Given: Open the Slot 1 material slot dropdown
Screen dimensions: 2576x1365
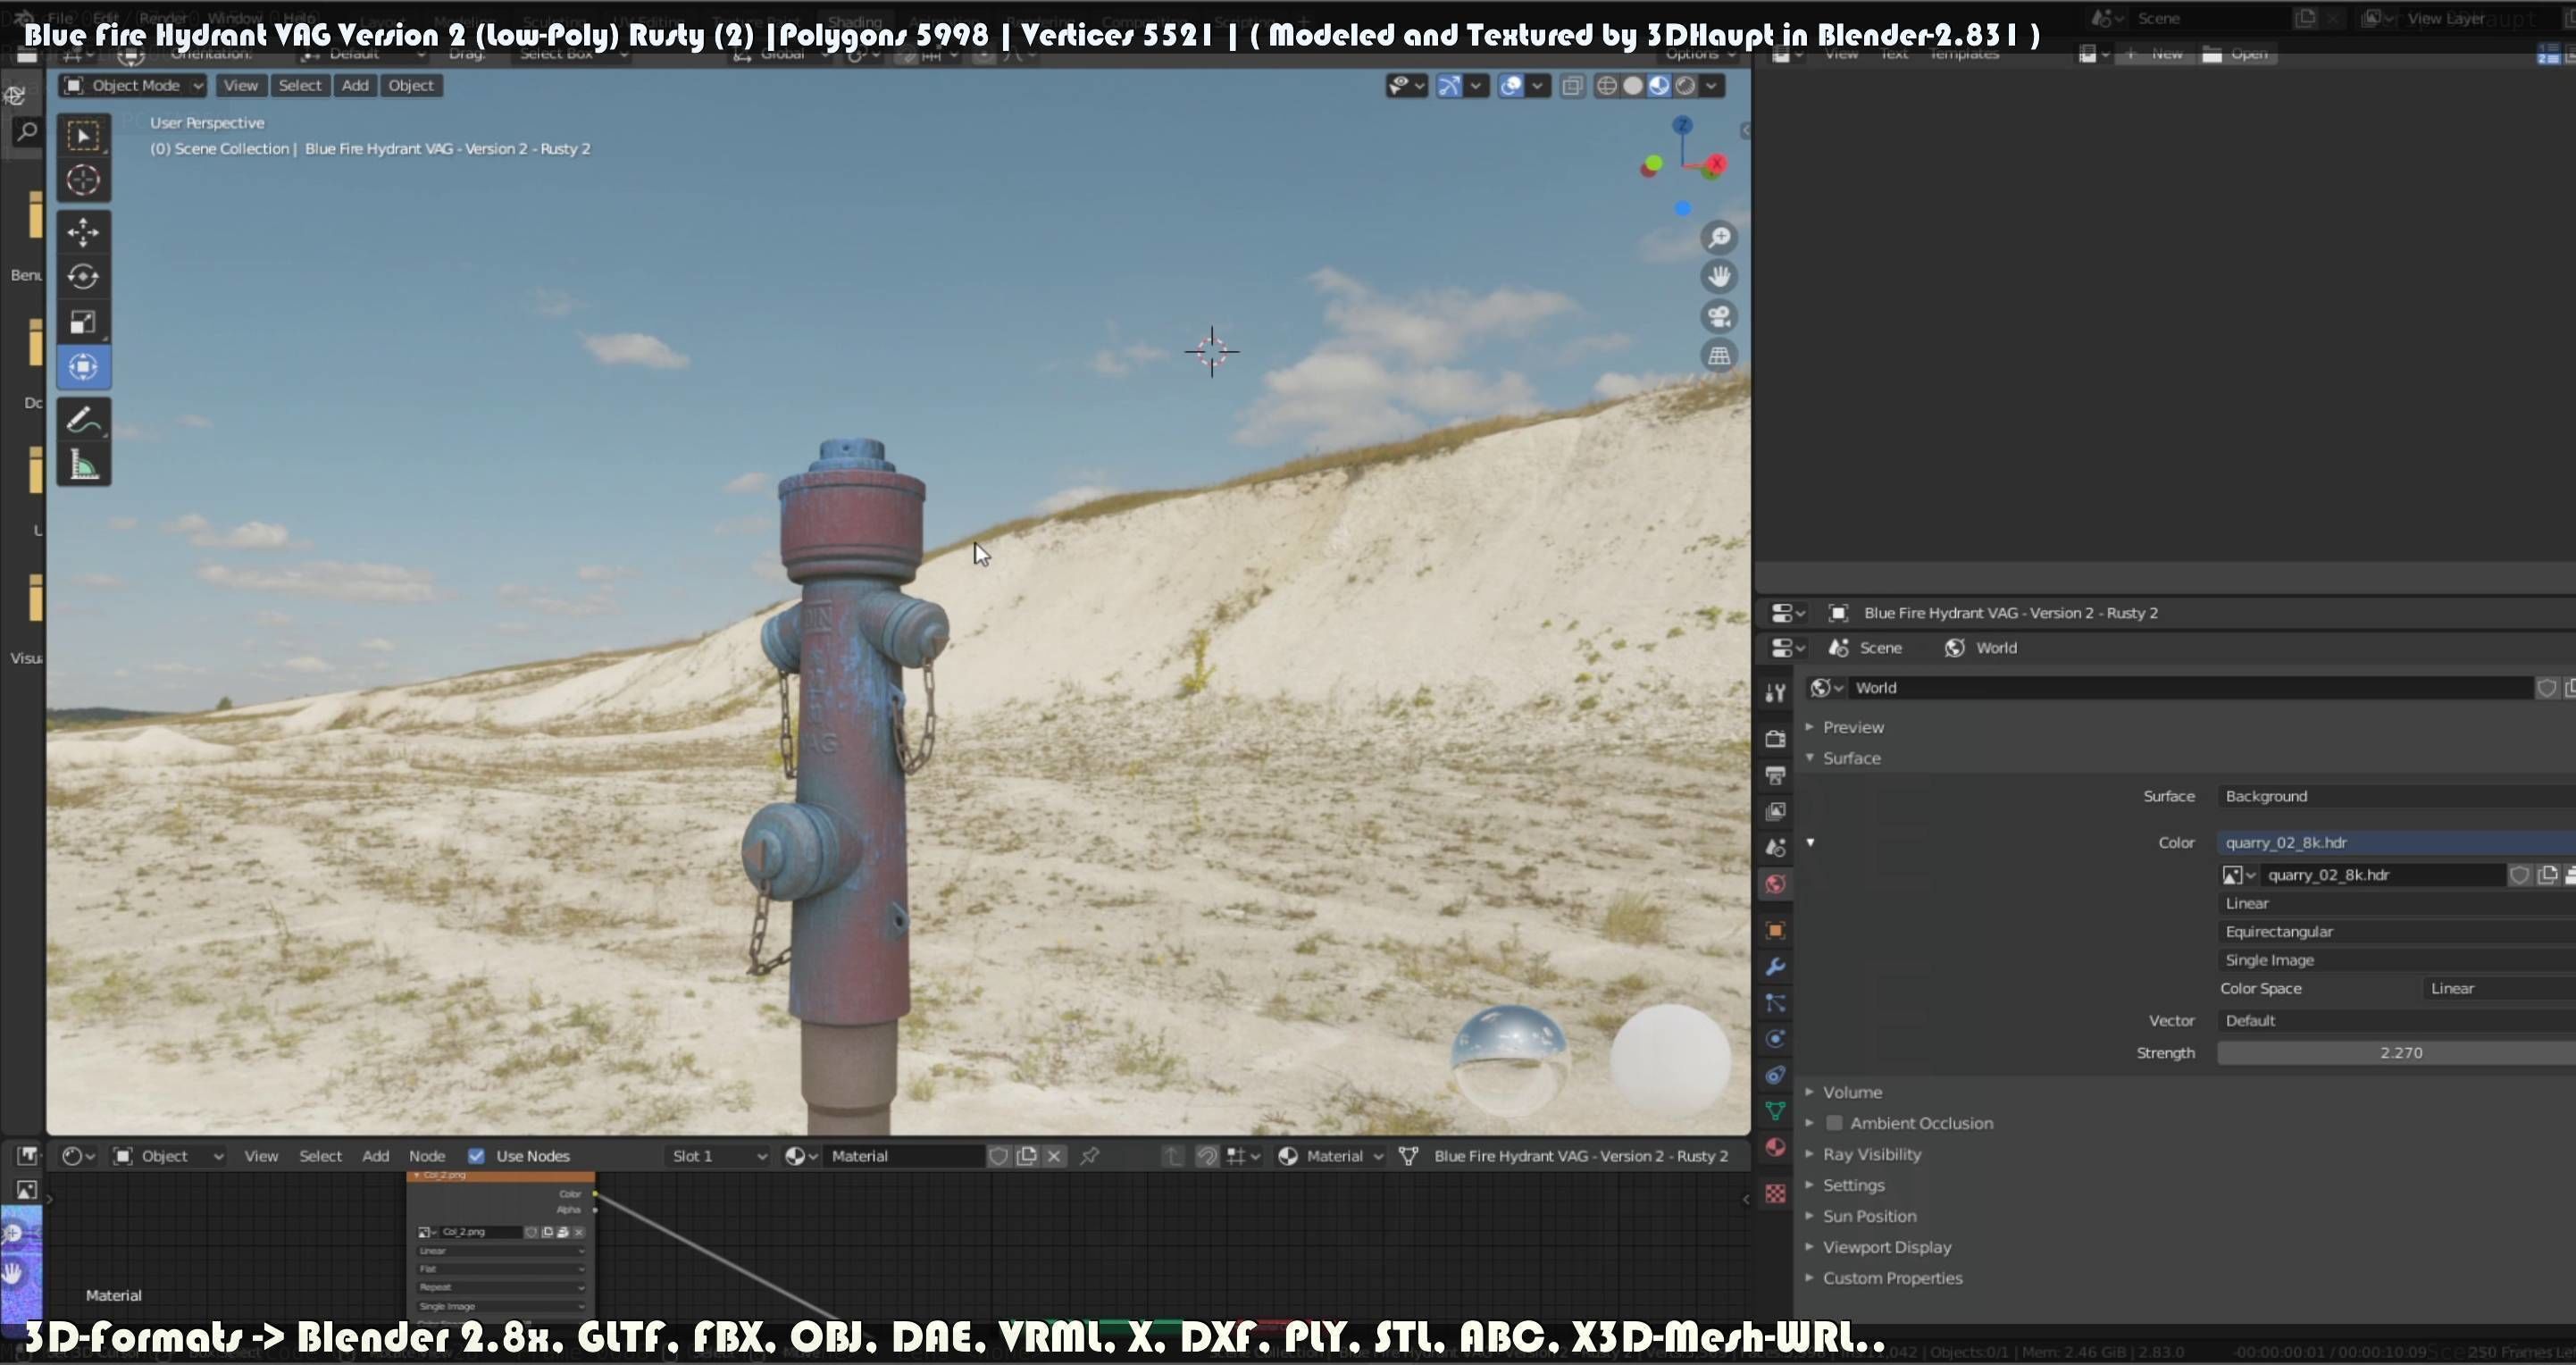Looking at the screenshot, I should point(716,1155).
